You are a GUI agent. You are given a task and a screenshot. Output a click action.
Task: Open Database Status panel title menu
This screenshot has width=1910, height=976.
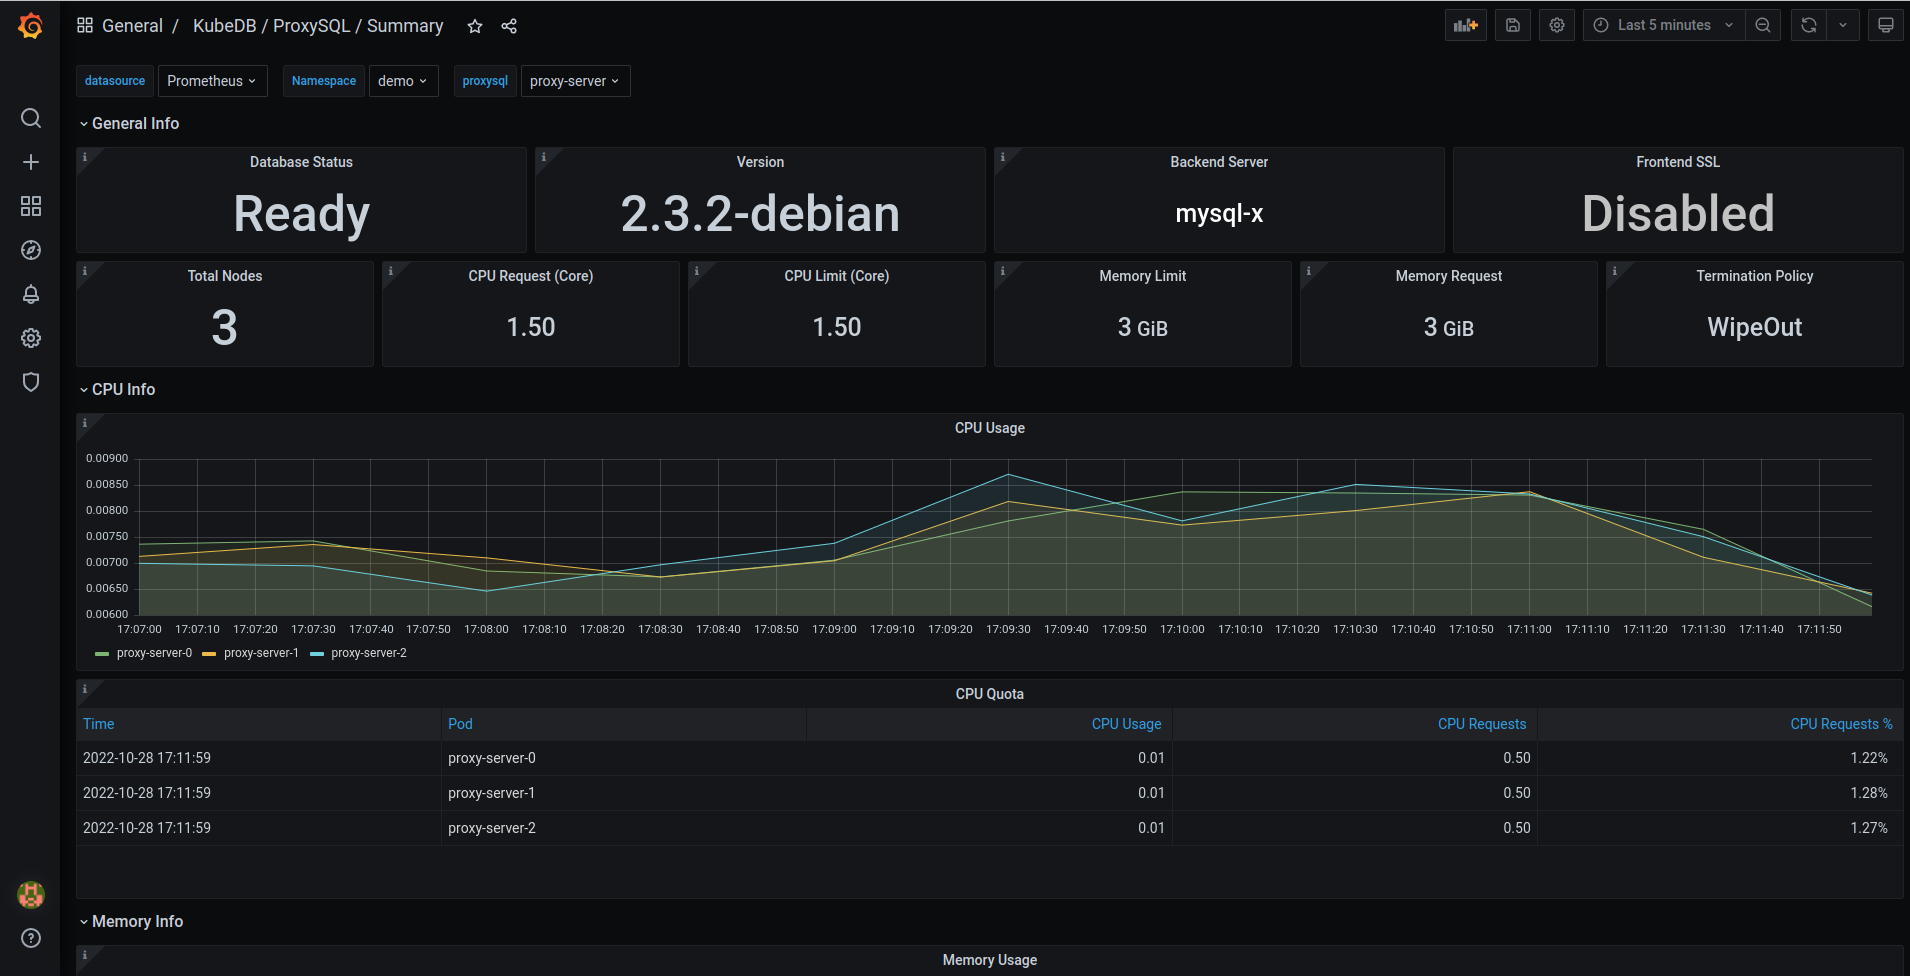[x=301, y=162]
